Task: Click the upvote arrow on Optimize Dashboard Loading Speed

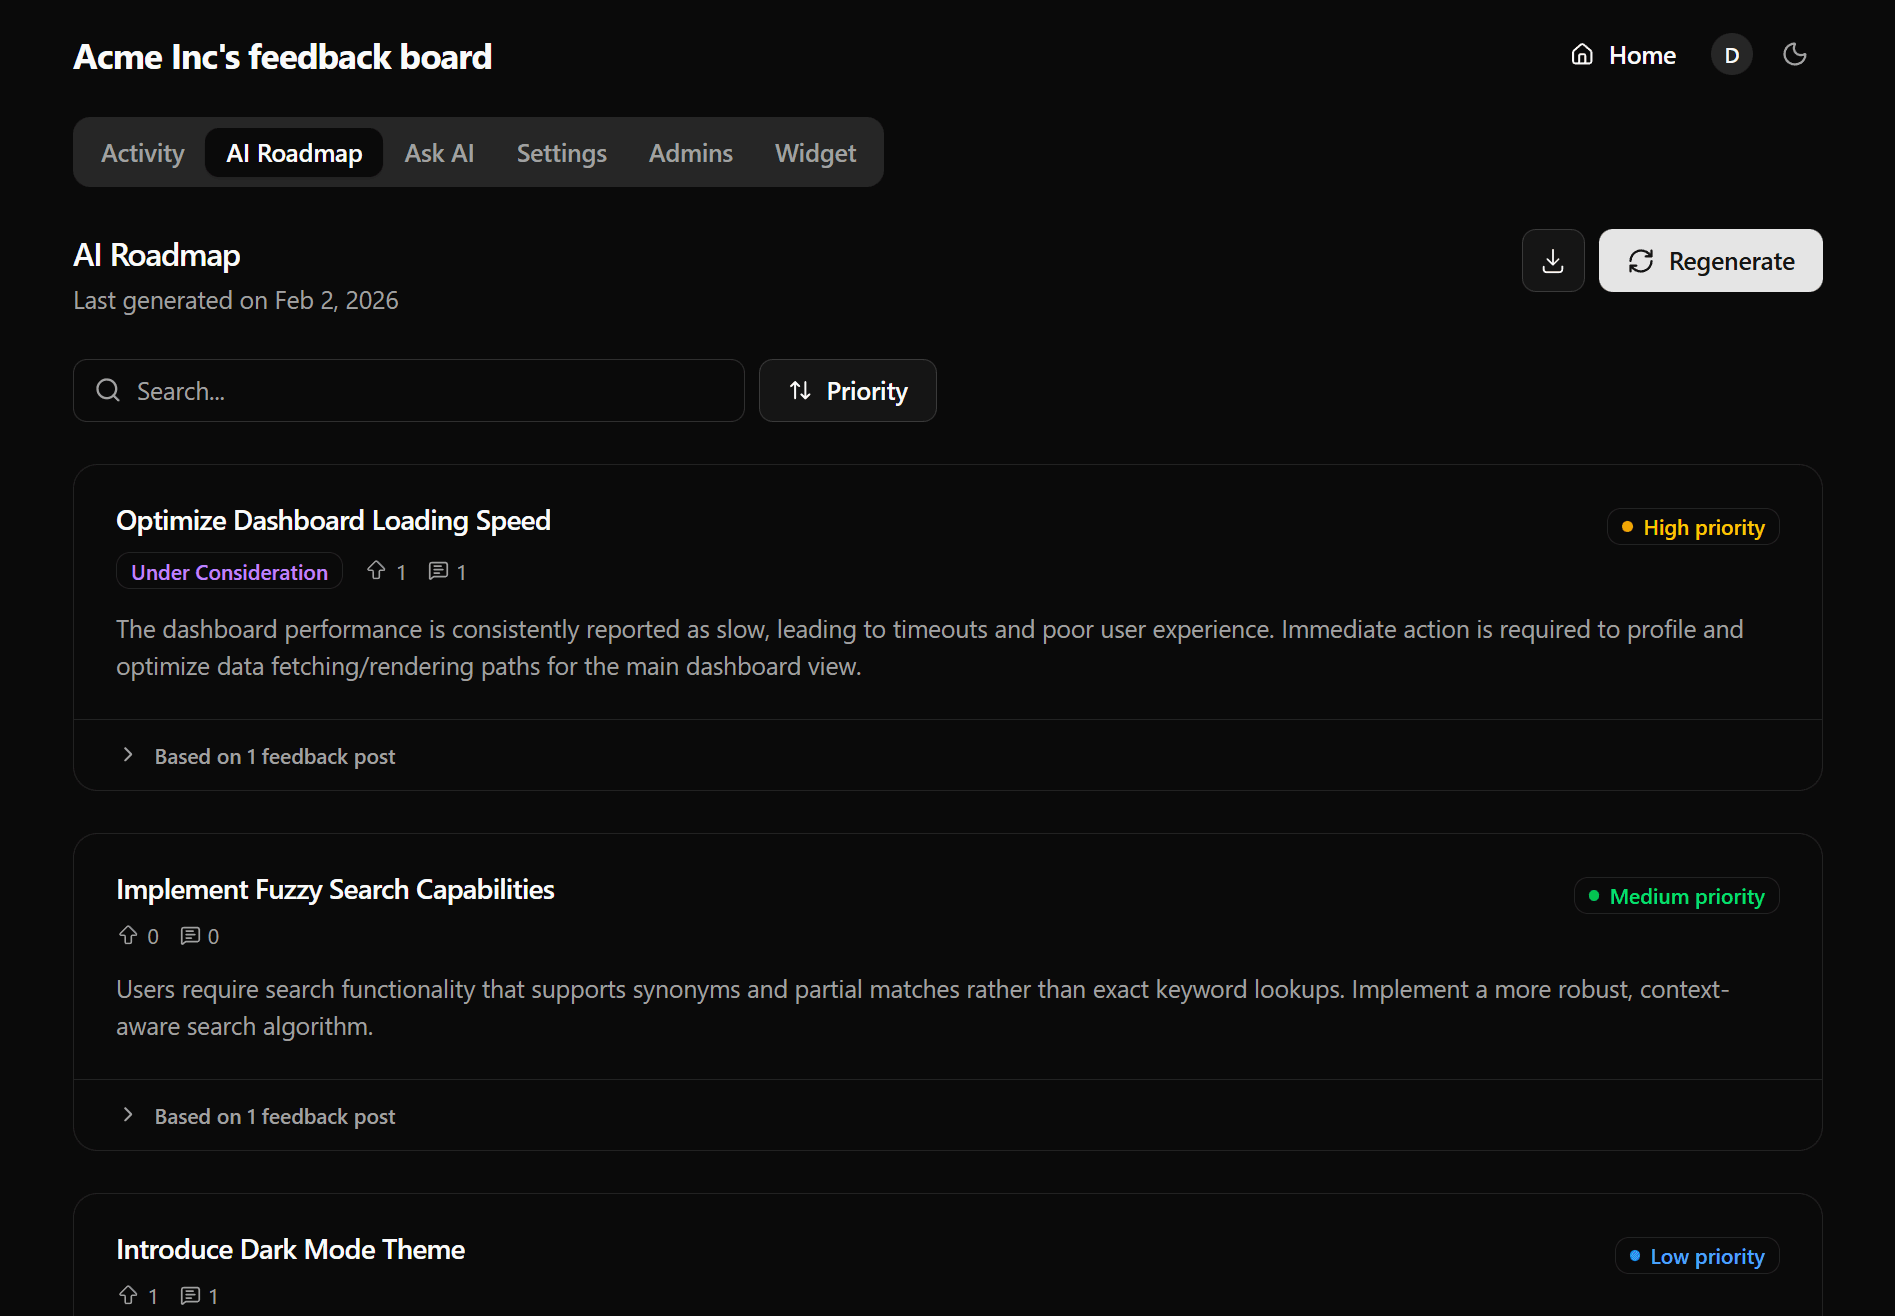Action: pos(376,571)
